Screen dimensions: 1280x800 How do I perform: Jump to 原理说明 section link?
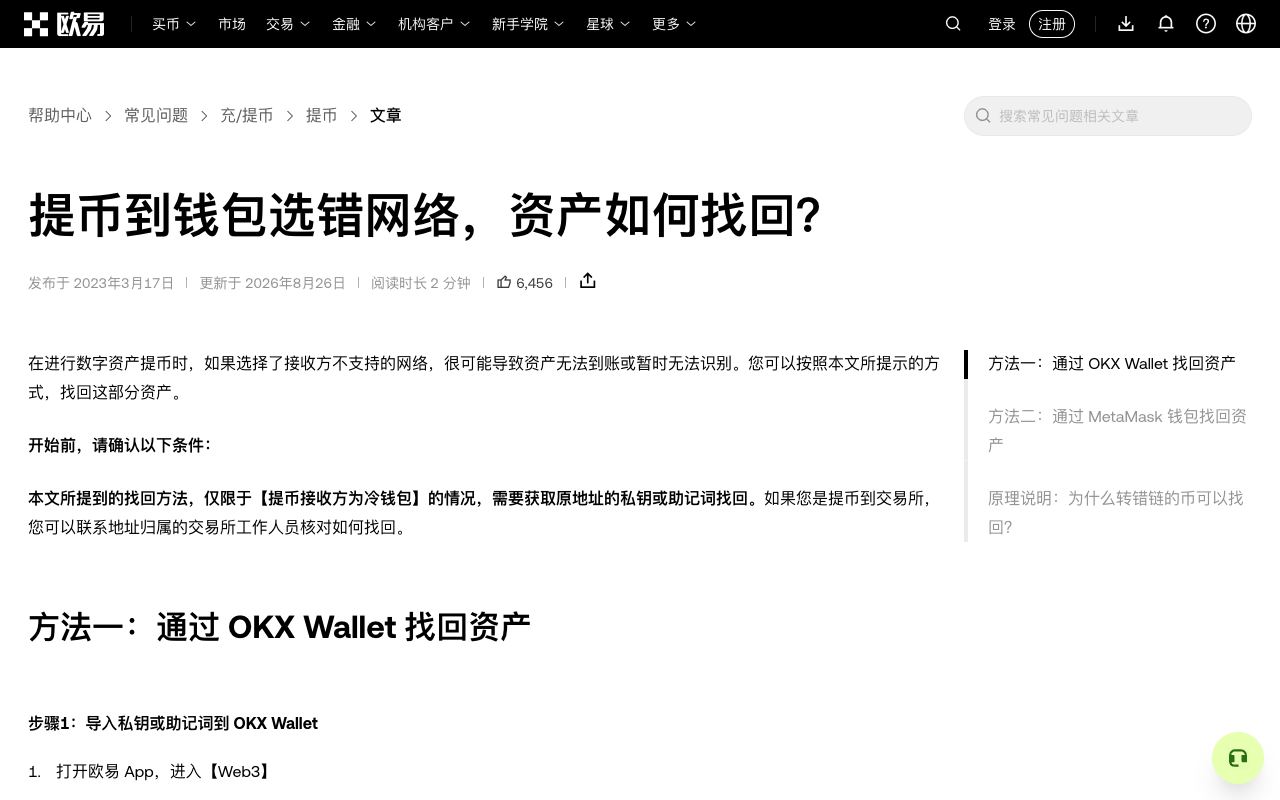pyautogui.click(x=1116, y=512)
